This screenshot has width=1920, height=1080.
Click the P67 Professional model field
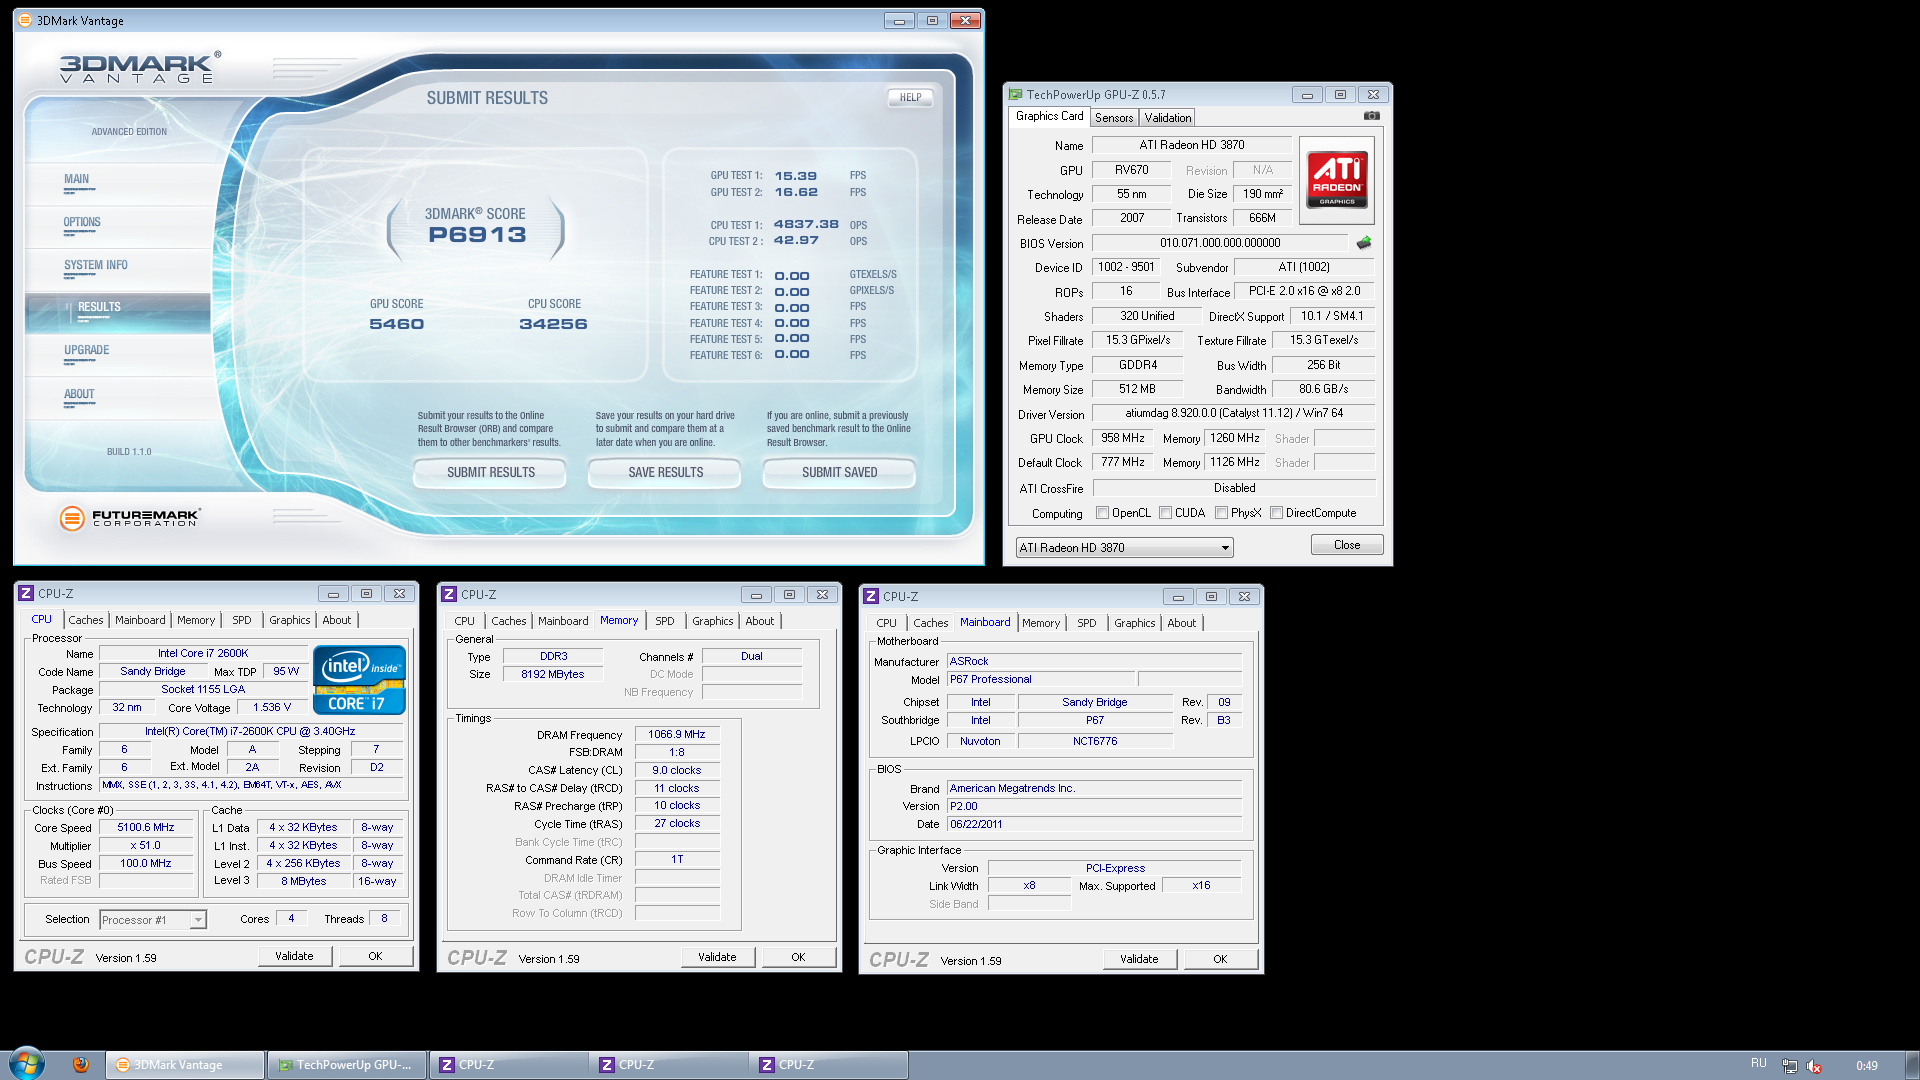click(1041, 680)
